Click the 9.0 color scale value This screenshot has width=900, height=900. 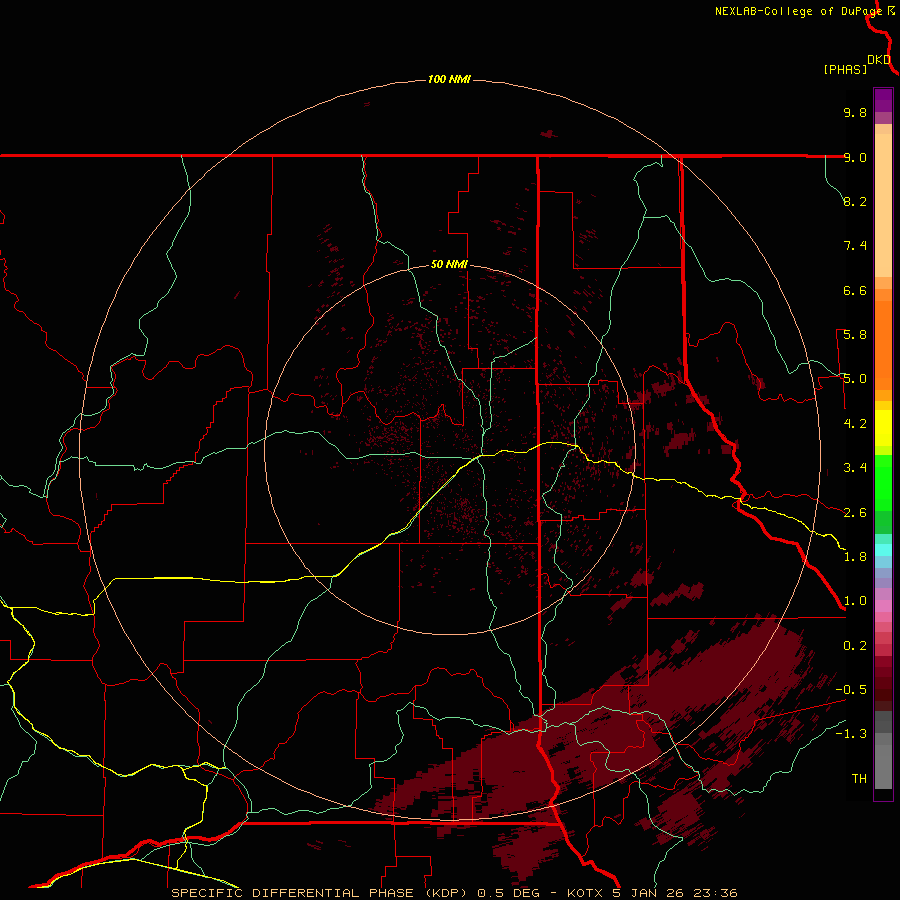tap(855, 157)
